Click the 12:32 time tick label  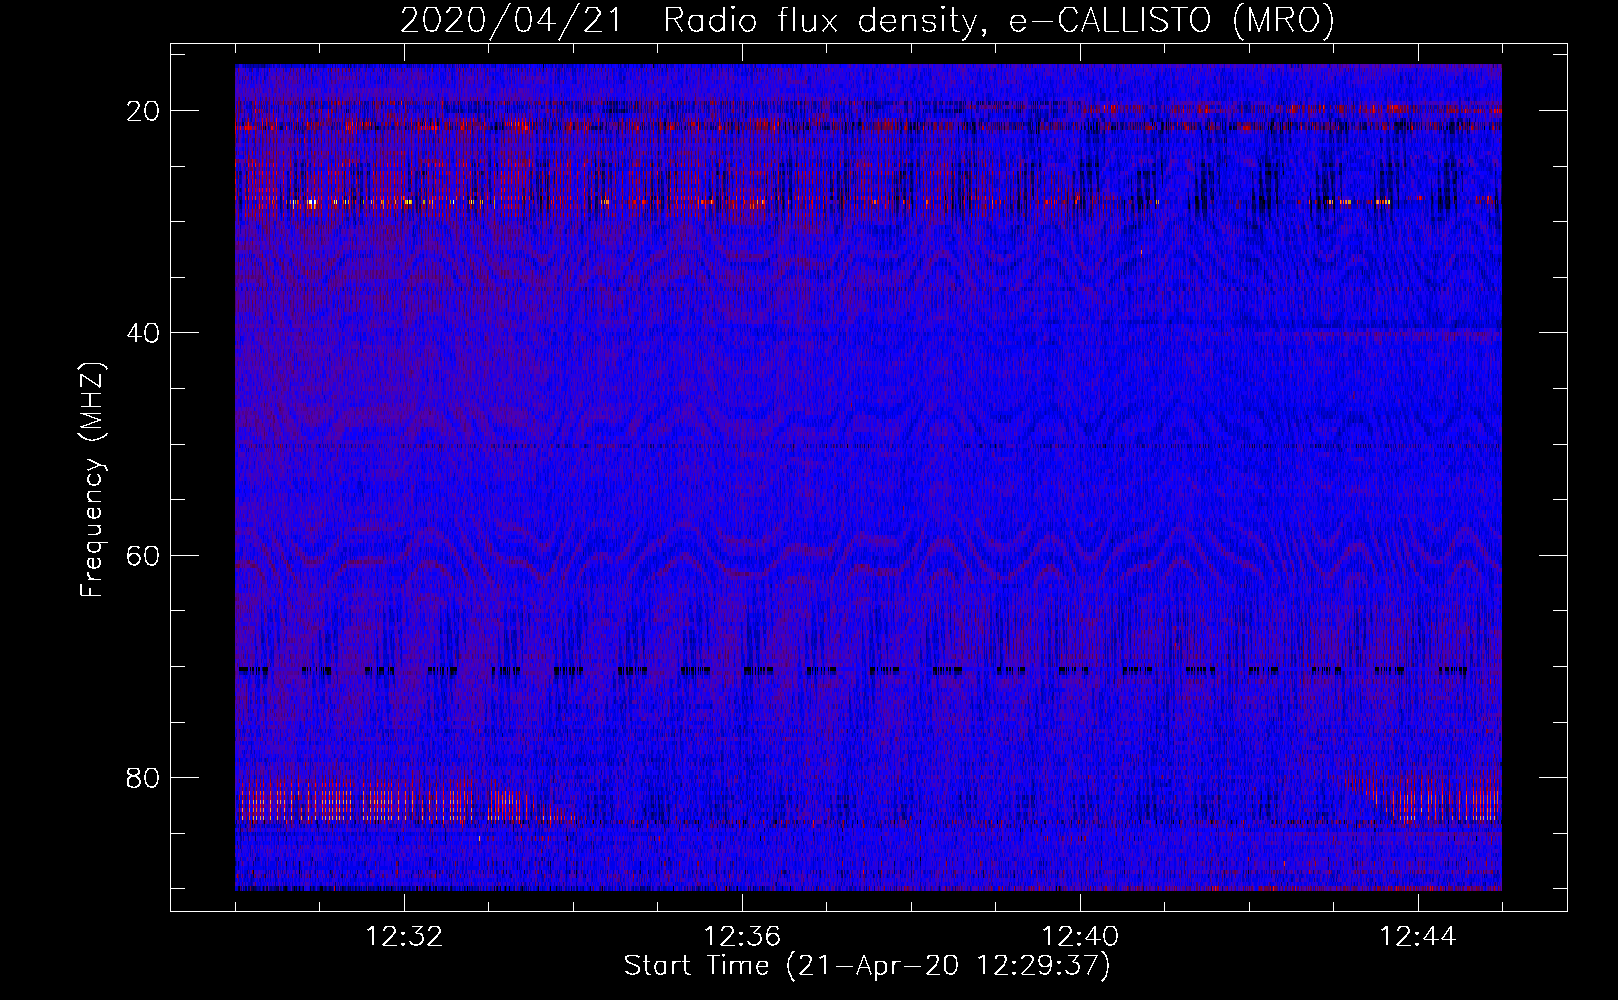[x=404, y=937]
